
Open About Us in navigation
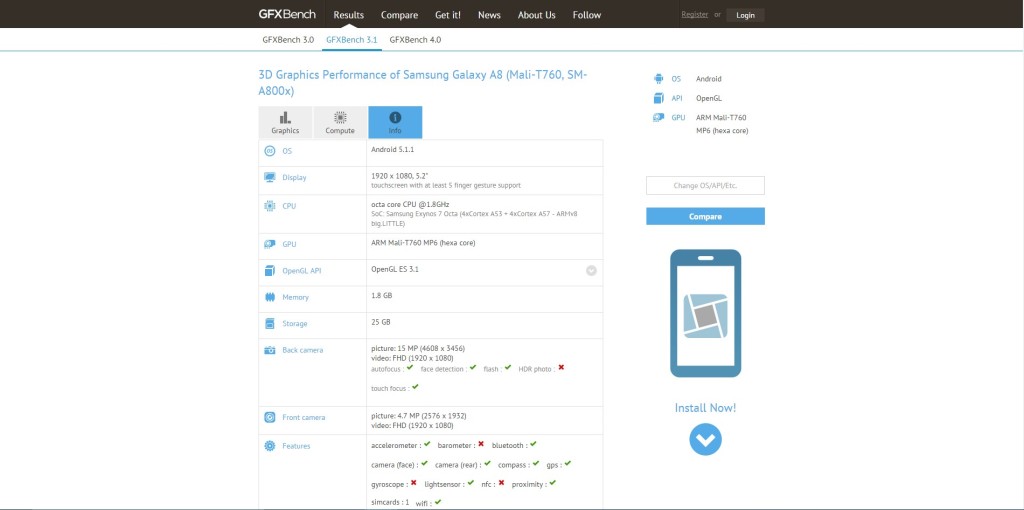pyautogui.click(x=537, y=15)
